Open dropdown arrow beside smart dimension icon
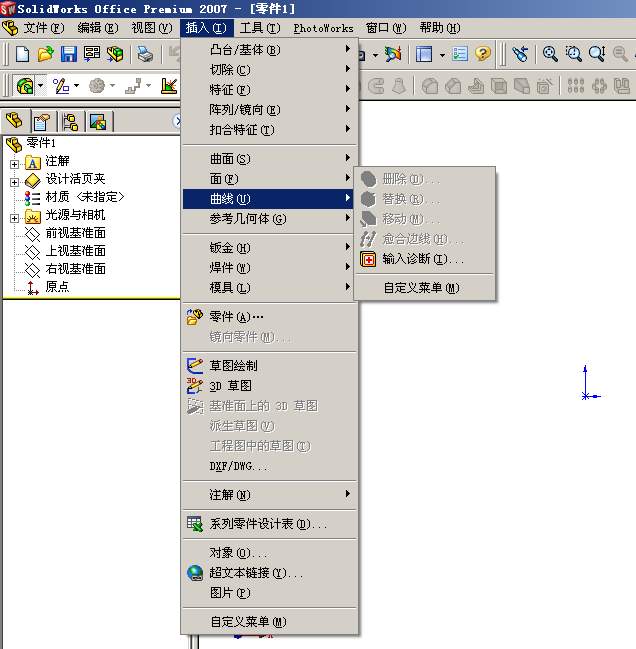Viewport: 636px width, 649px height. coord(76,86)
